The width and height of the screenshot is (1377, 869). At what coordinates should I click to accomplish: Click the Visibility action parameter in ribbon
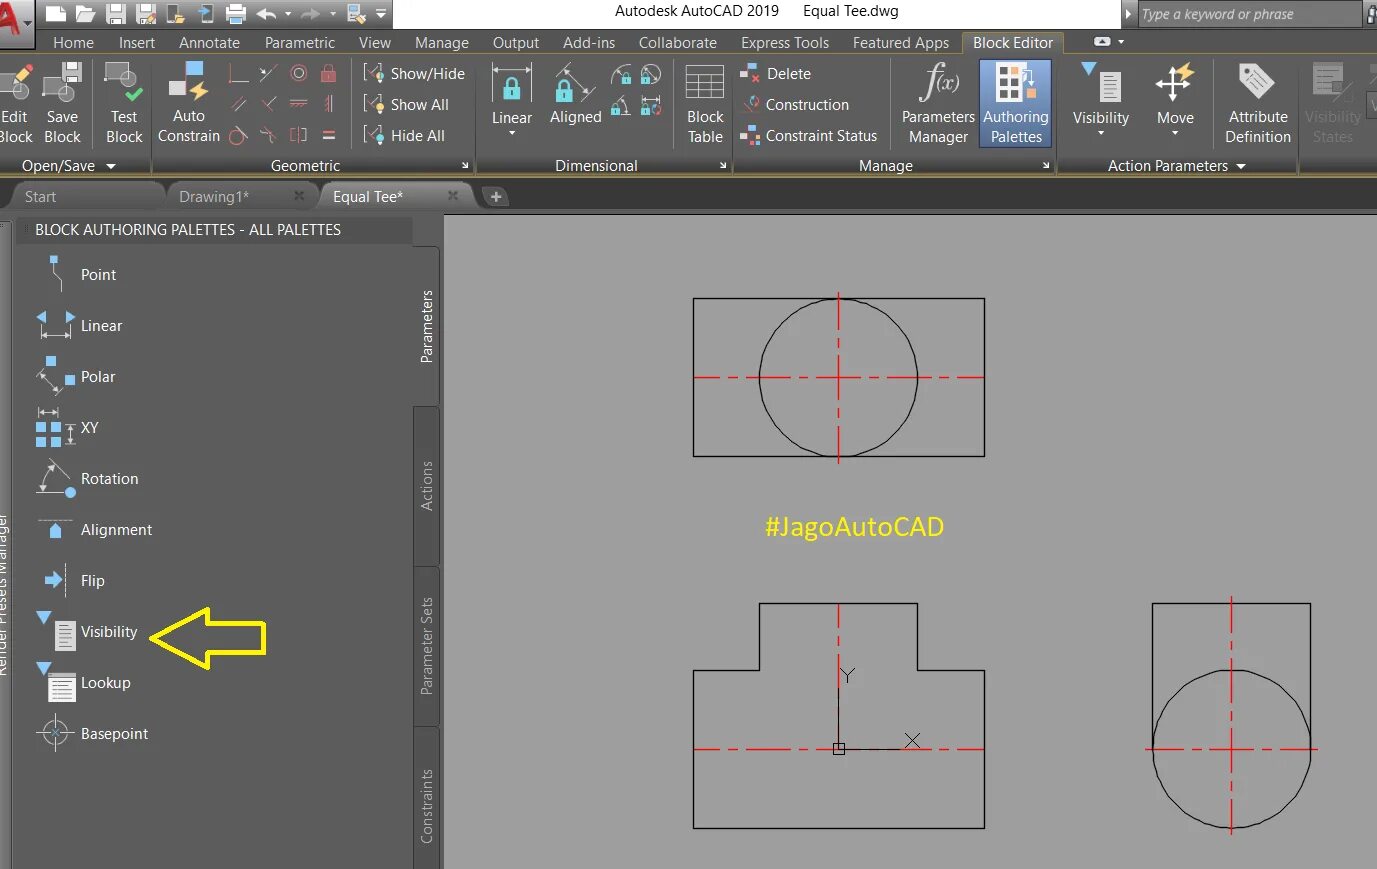(x=1101, y=97)
